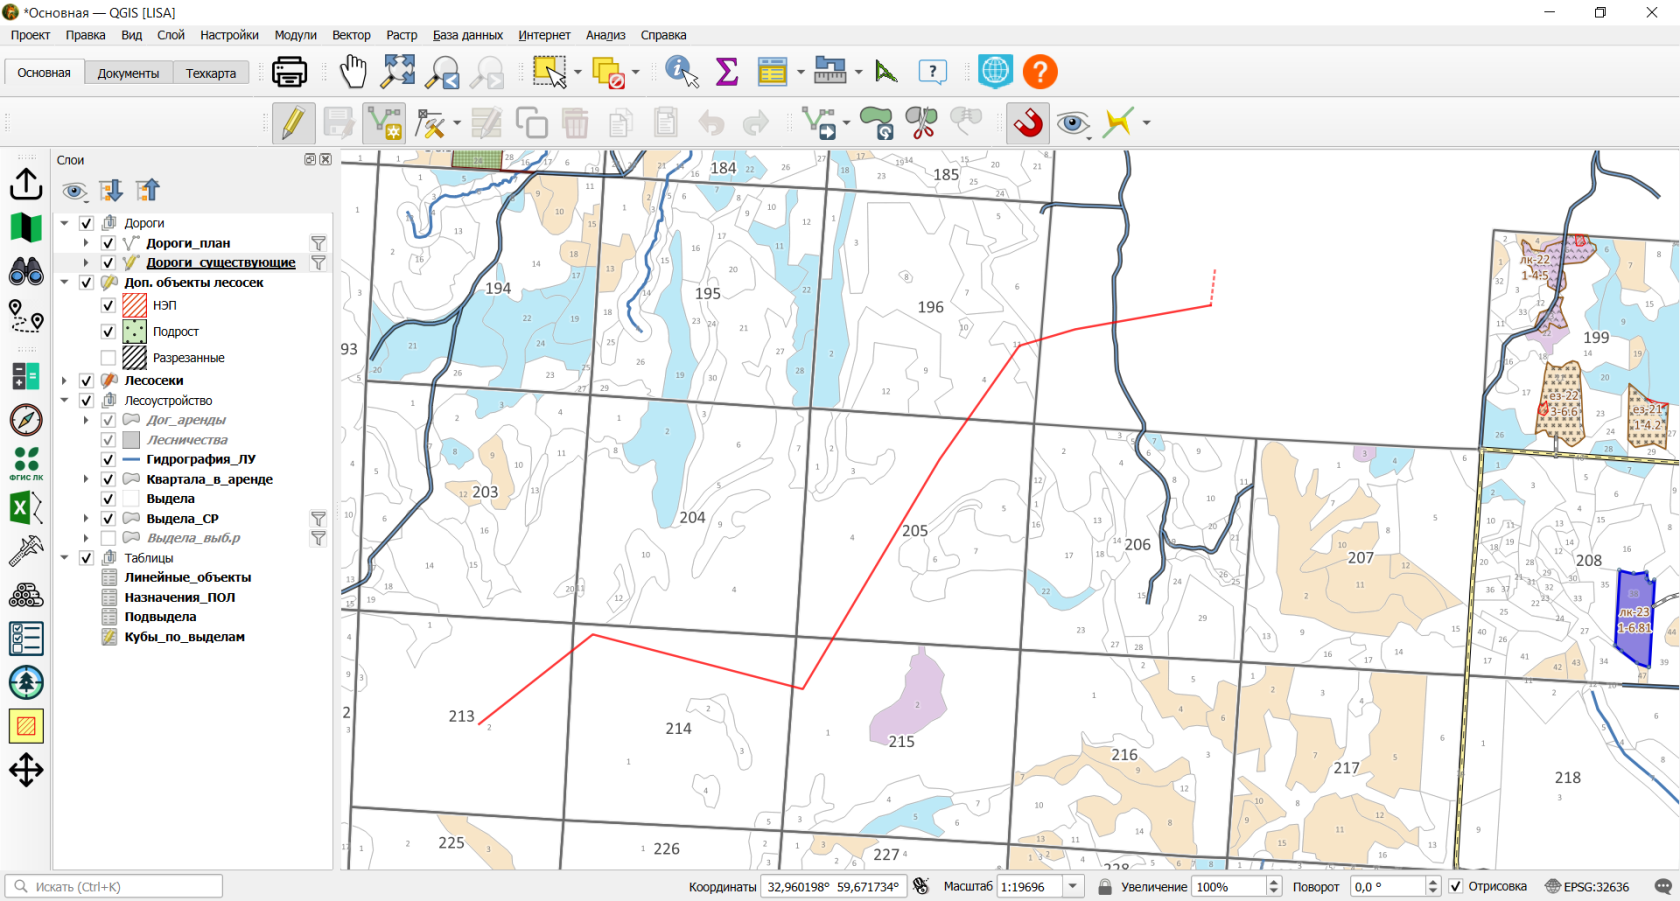This screenshot has width=1680, height=901.
Task: Switch to the Документы tab
Action: [128, 73]
